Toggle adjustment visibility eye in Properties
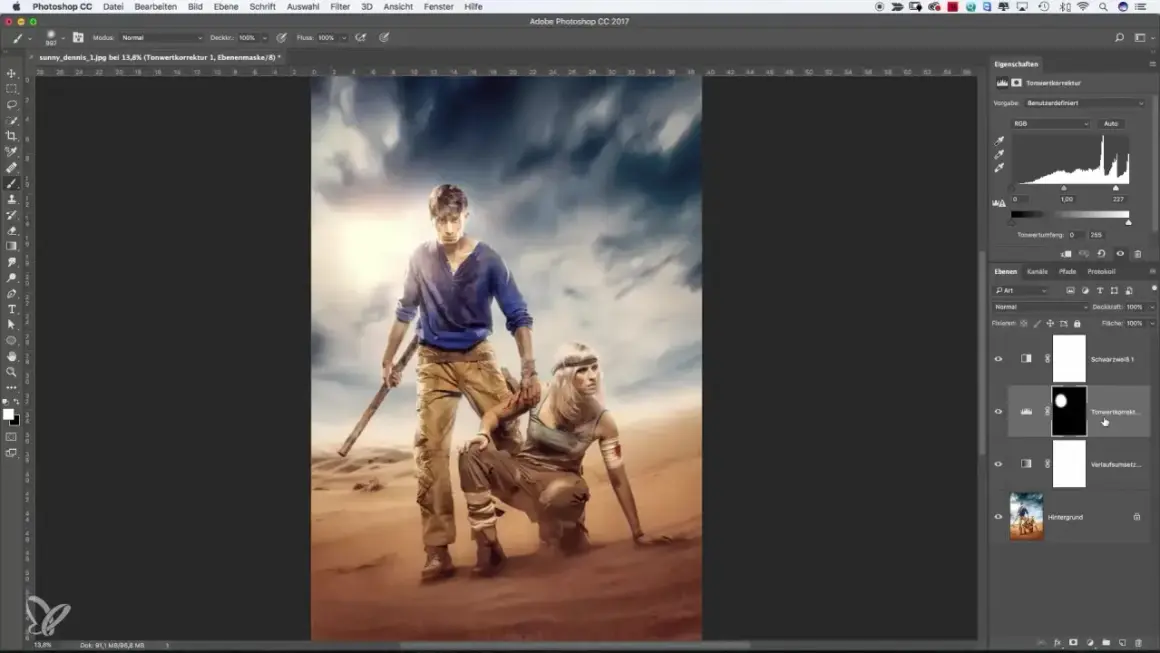This screenshot has height=653, width=1160. pyautogui.click(x=1120, y=254)
